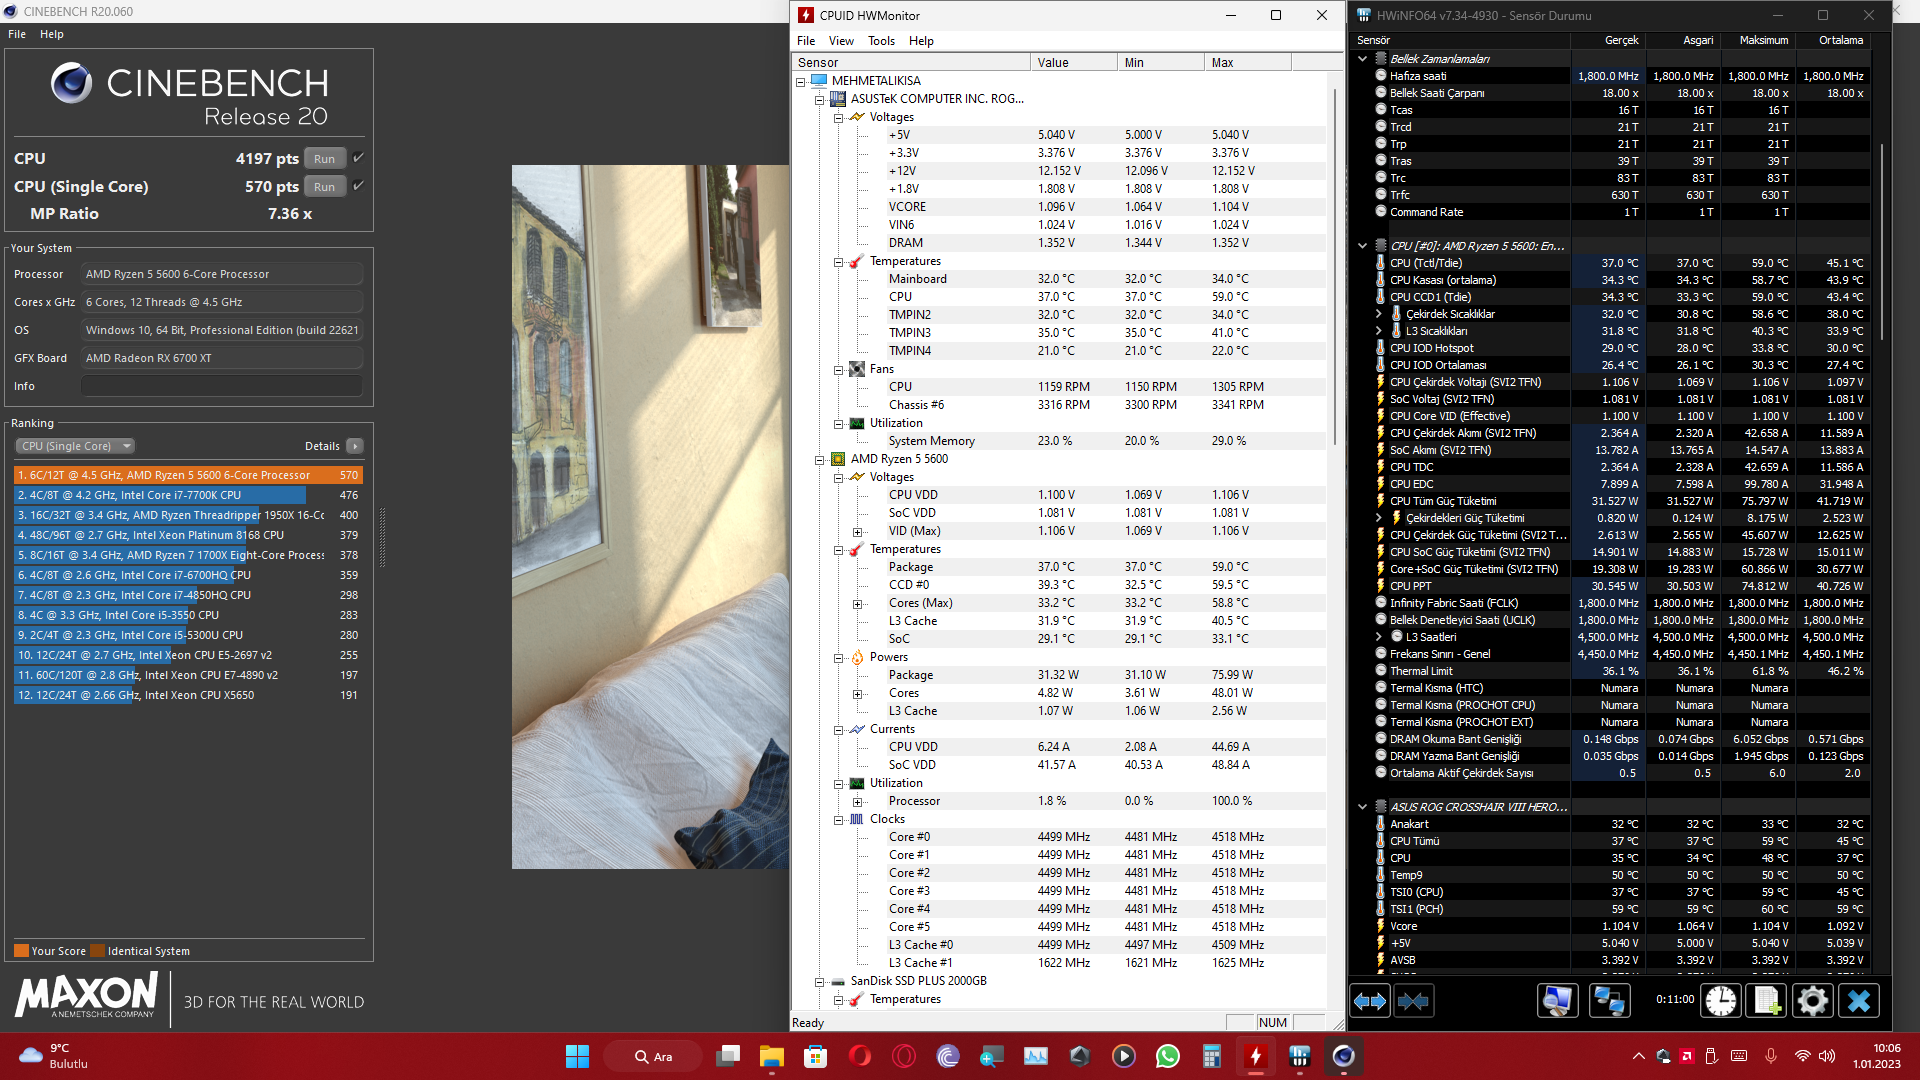Open WhatsApp from the taskbar

(x=1167, y=1056)
